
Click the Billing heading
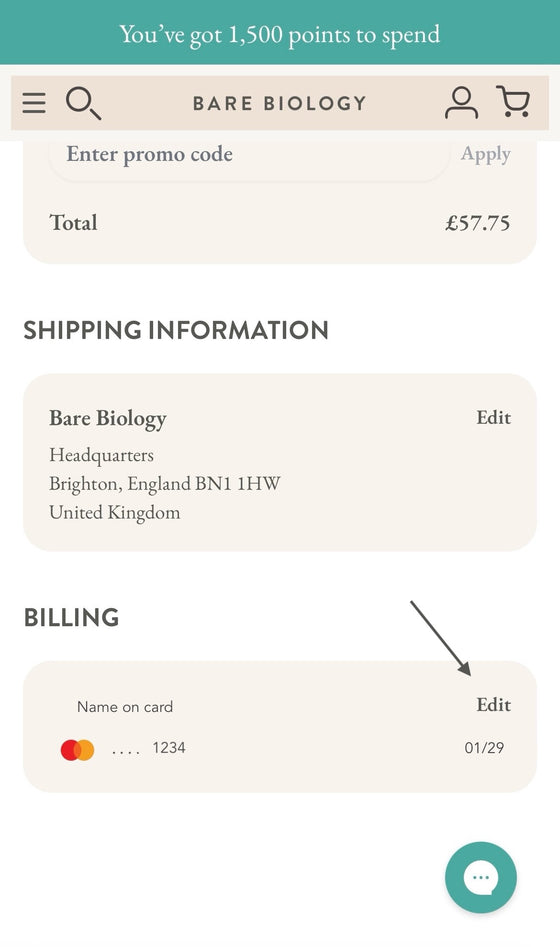pyautogui.click(x=71, y=618)
